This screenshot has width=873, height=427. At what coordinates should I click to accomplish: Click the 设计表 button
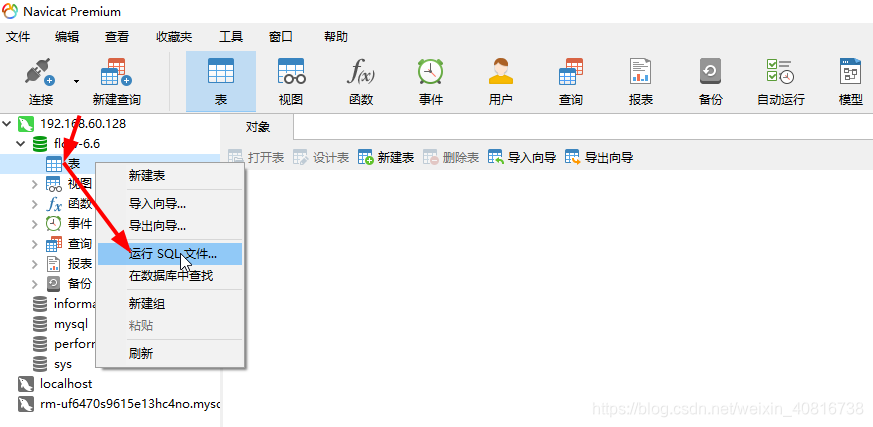coord(321,158)
